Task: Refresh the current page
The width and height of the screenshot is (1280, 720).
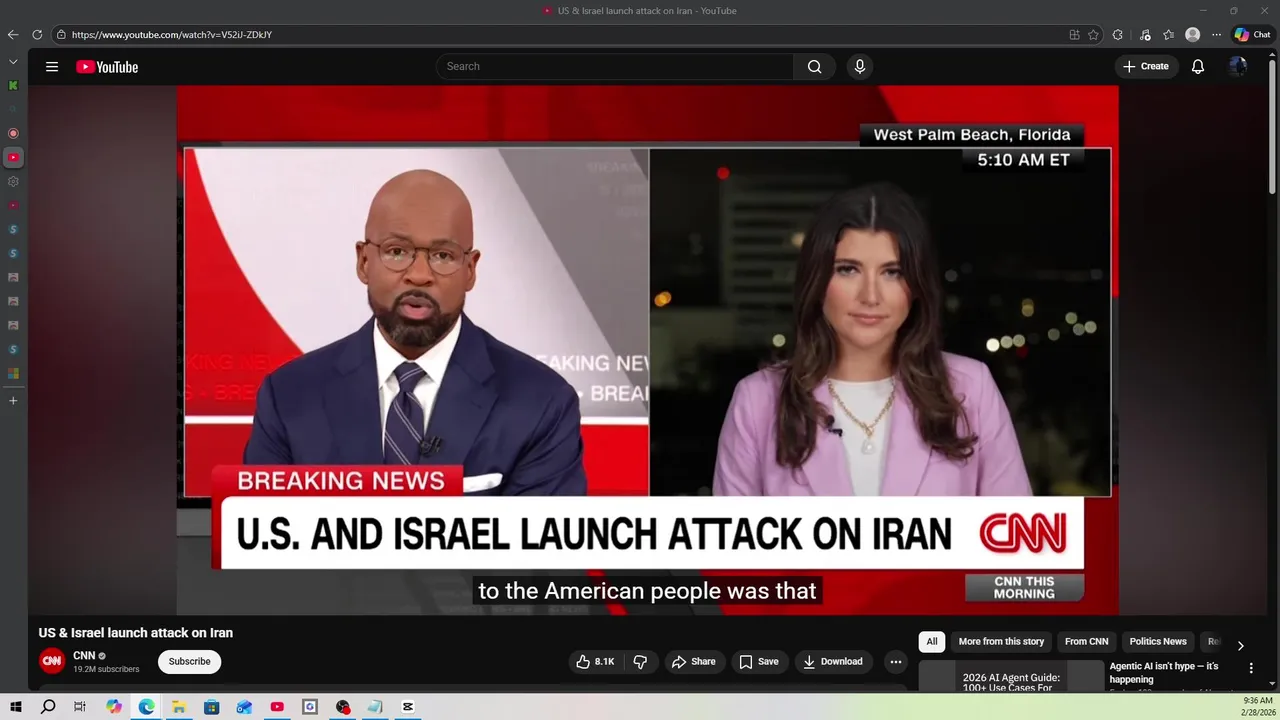Action: [37, 34]
